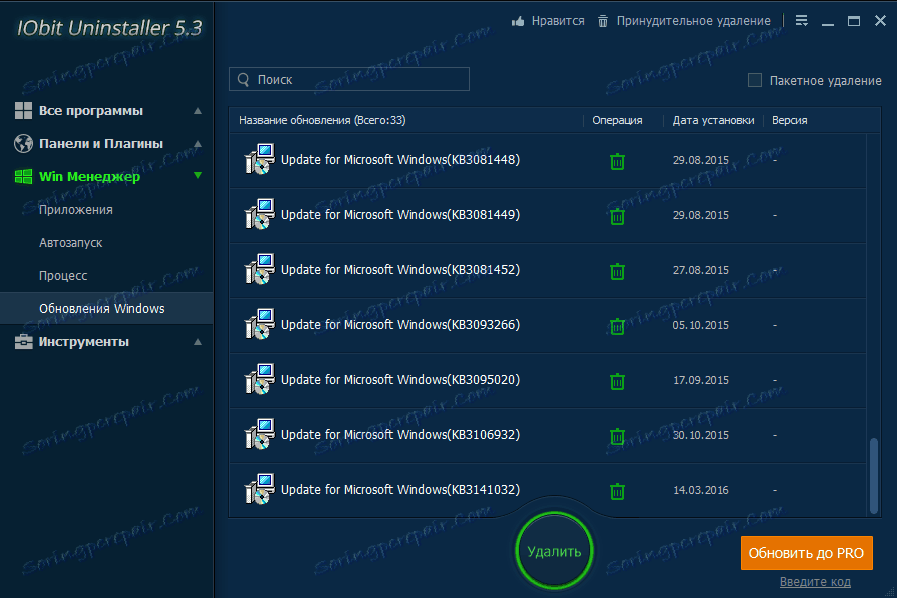Click trash icon for KB3081449 update
Image resolution: width=897 pixels, height=598 pixels.
click(x=617, y=216)
